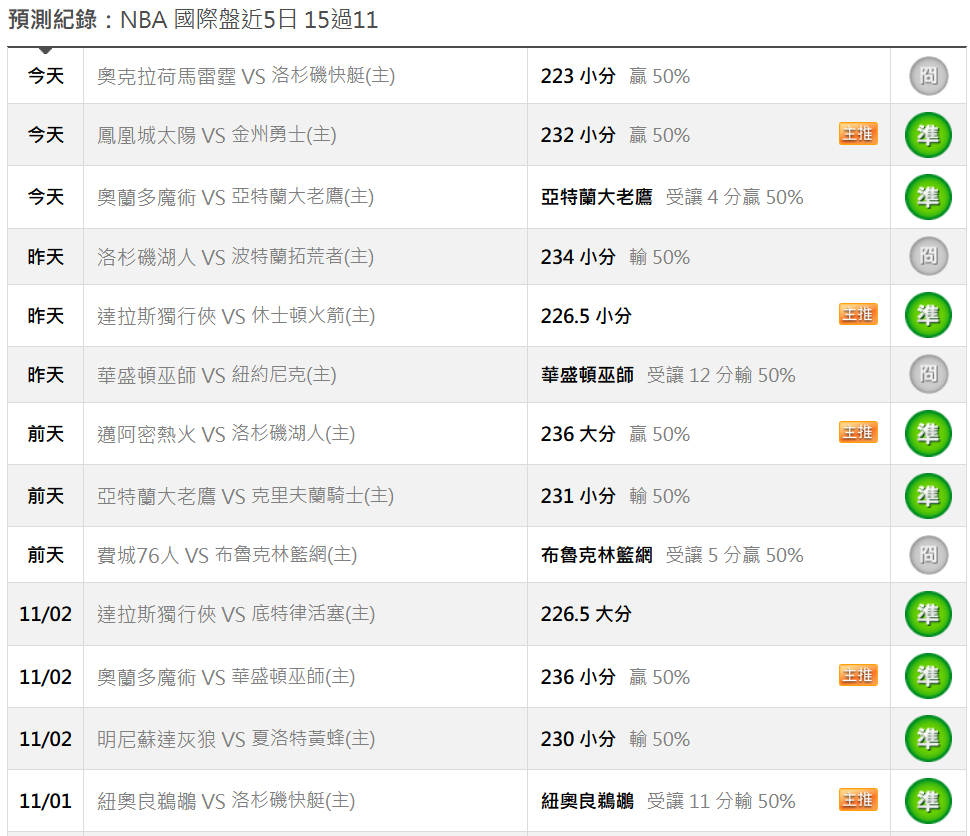Click green 準 icon for 明尼蘇達灰狼 VS 夏洛特黃蜂
Screen dimensions: 970x836
point(928,738)
